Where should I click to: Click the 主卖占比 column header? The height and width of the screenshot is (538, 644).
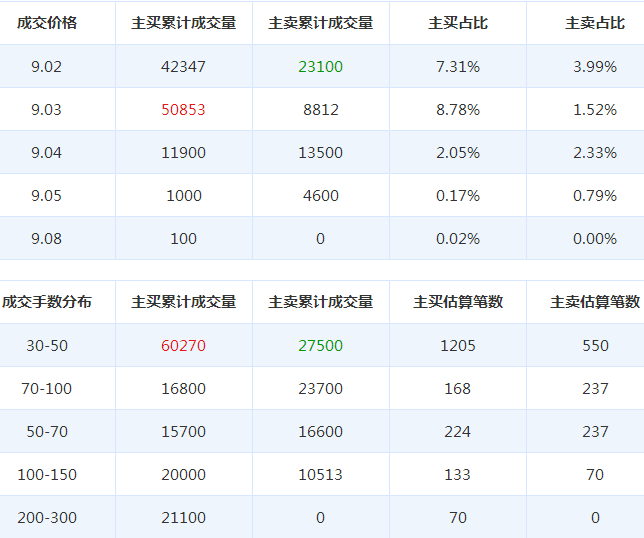coord(595,23)
